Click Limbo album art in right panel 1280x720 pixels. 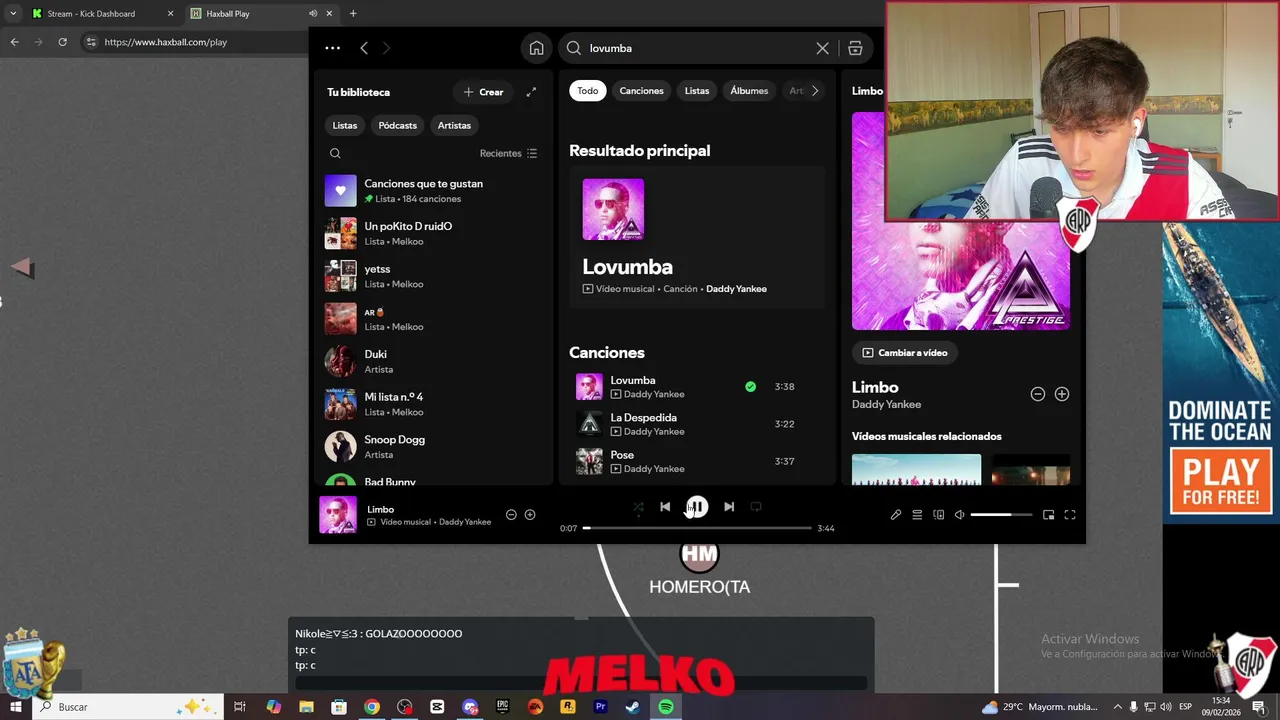point(960,221)
